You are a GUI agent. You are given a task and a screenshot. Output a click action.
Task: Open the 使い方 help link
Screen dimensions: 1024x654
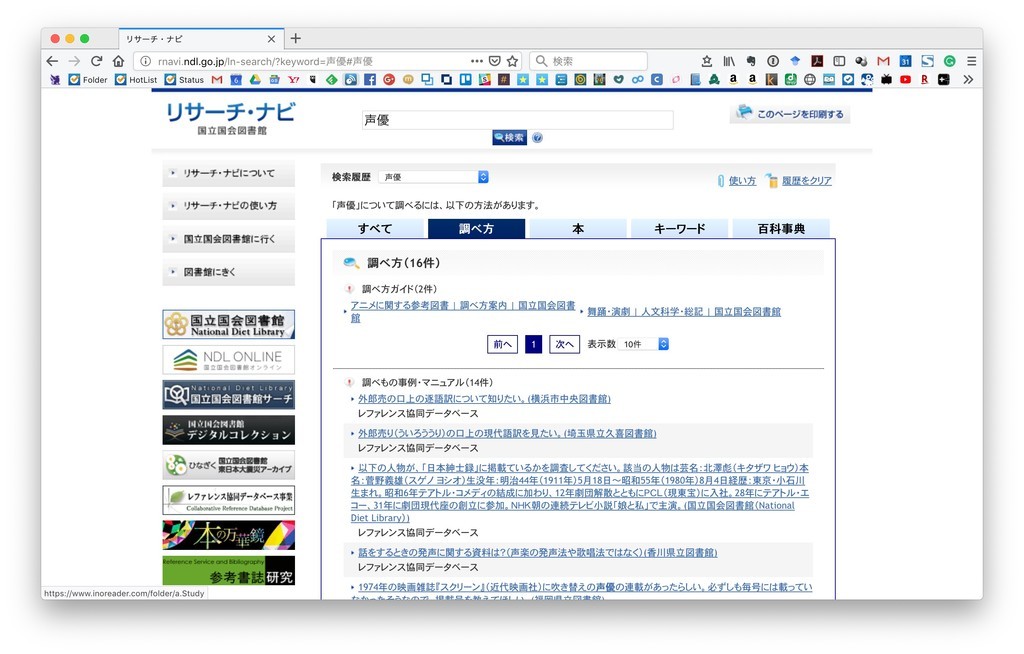coord(742,181)
